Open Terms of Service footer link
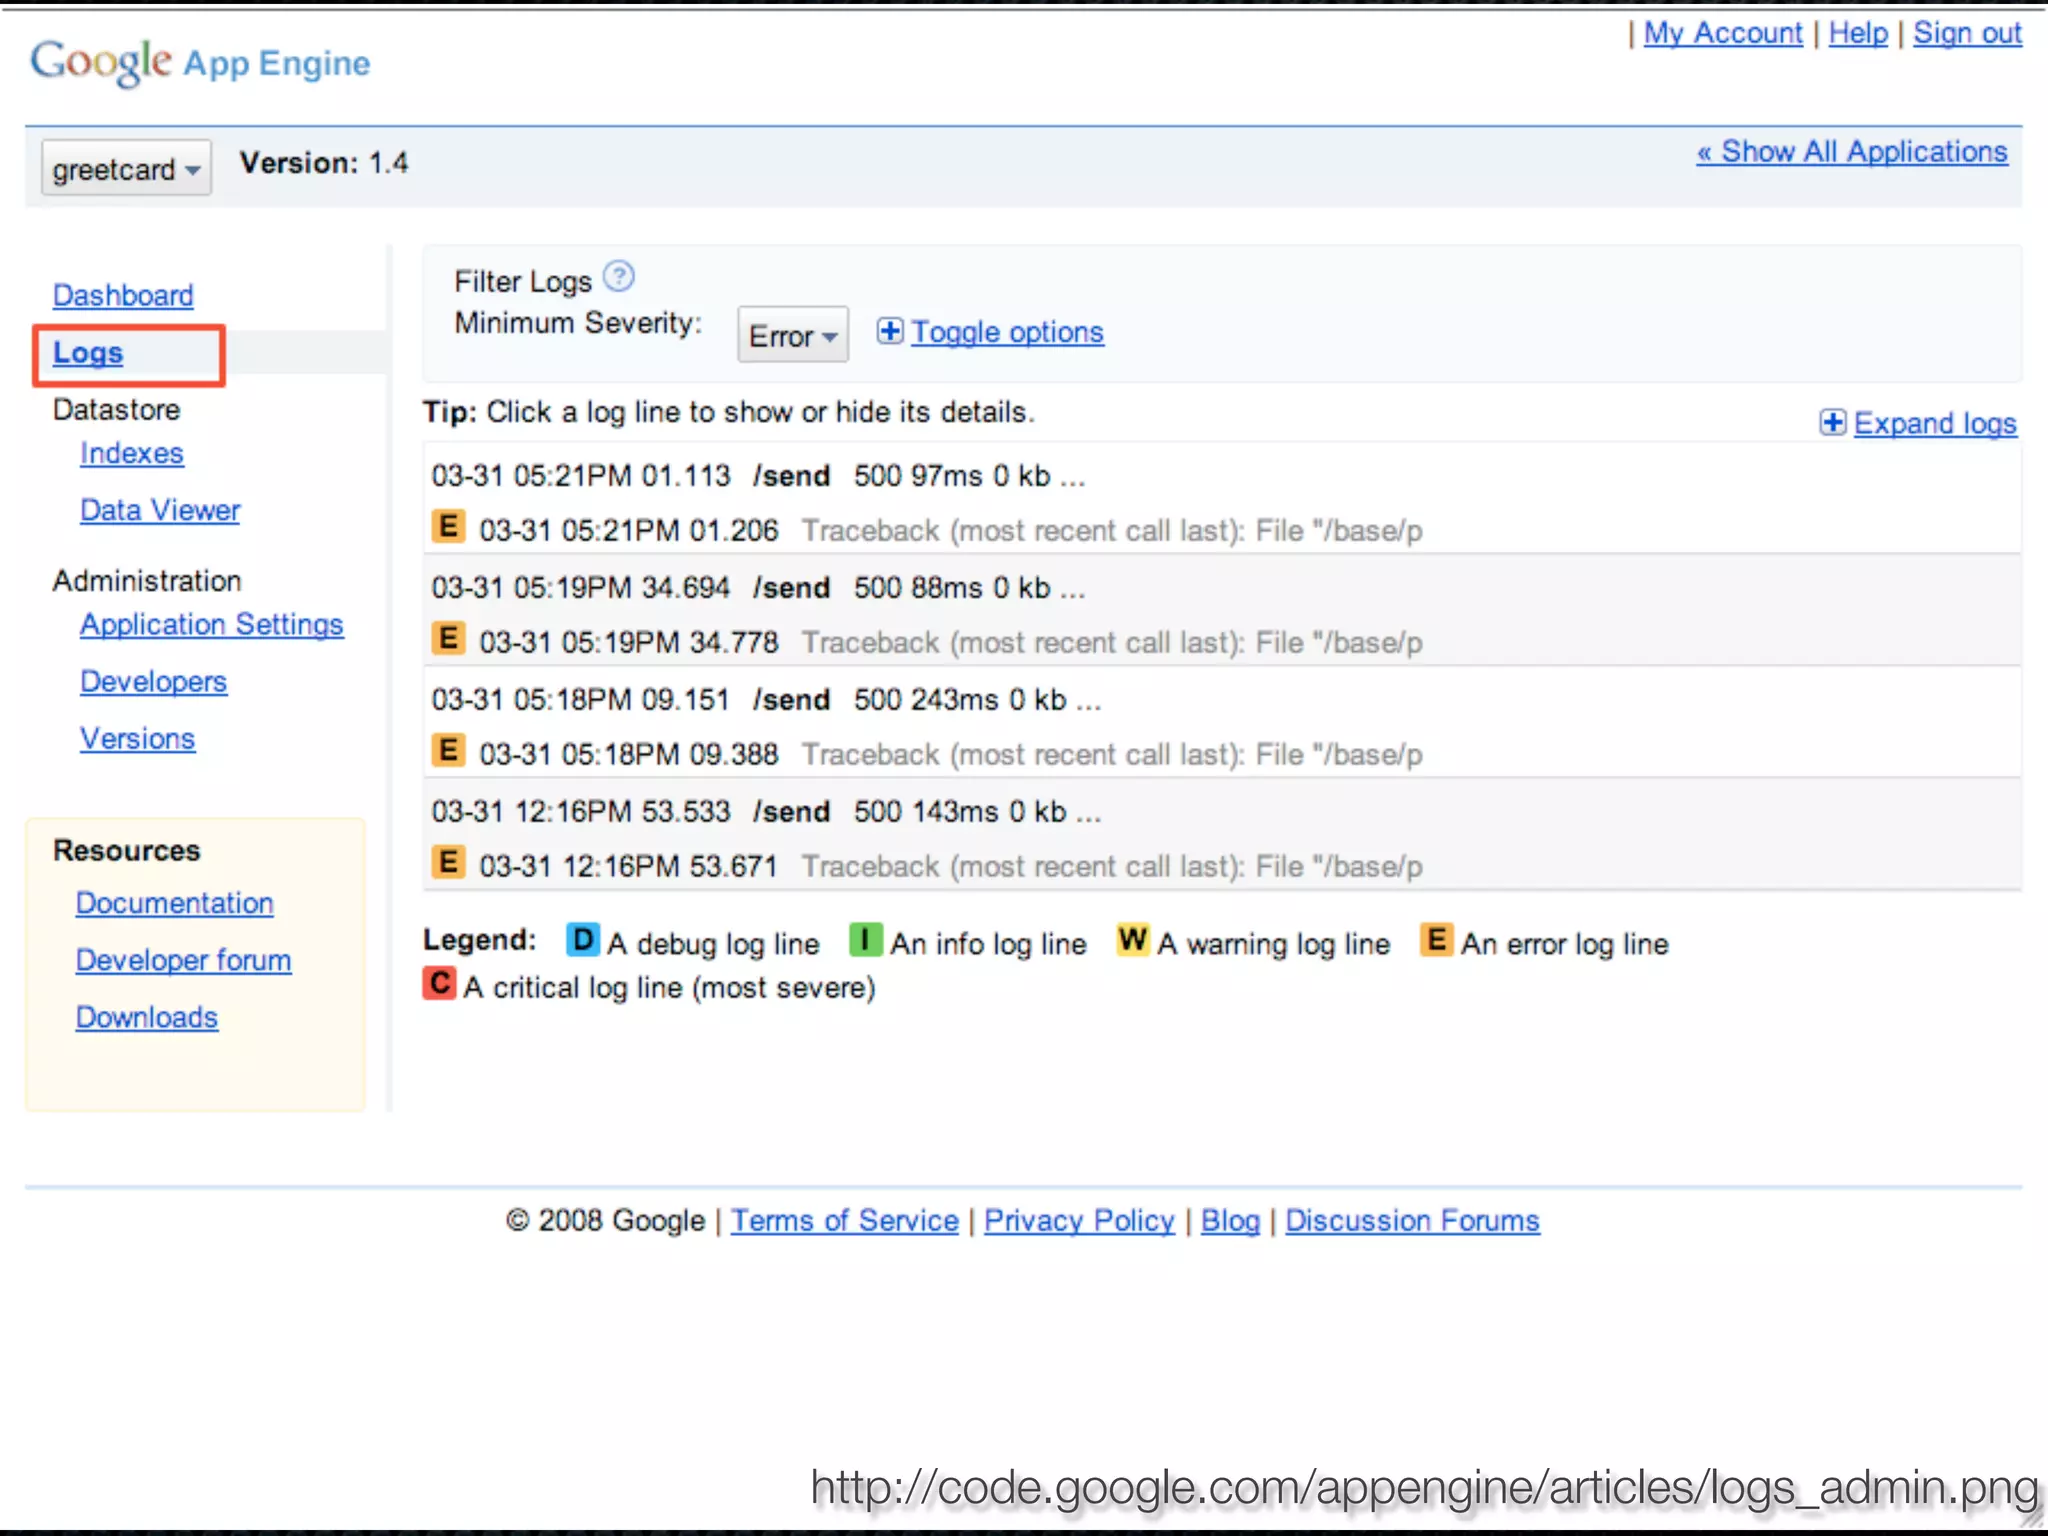The height and width of the screenshot is (1536, 2048). [845, 1221]
